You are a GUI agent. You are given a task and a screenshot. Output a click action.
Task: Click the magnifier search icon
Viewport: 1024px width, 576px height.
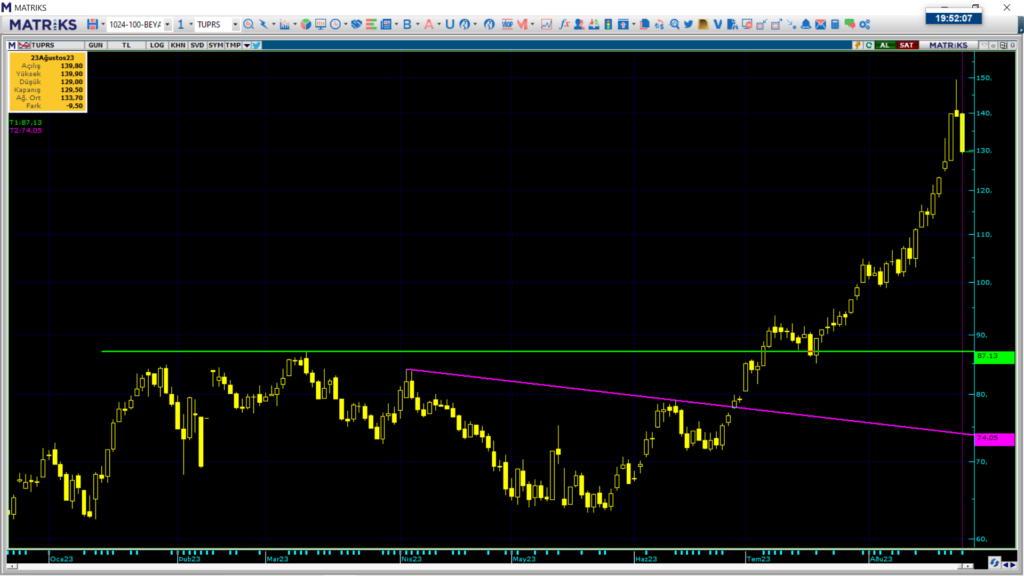click(x=248, y=24)
